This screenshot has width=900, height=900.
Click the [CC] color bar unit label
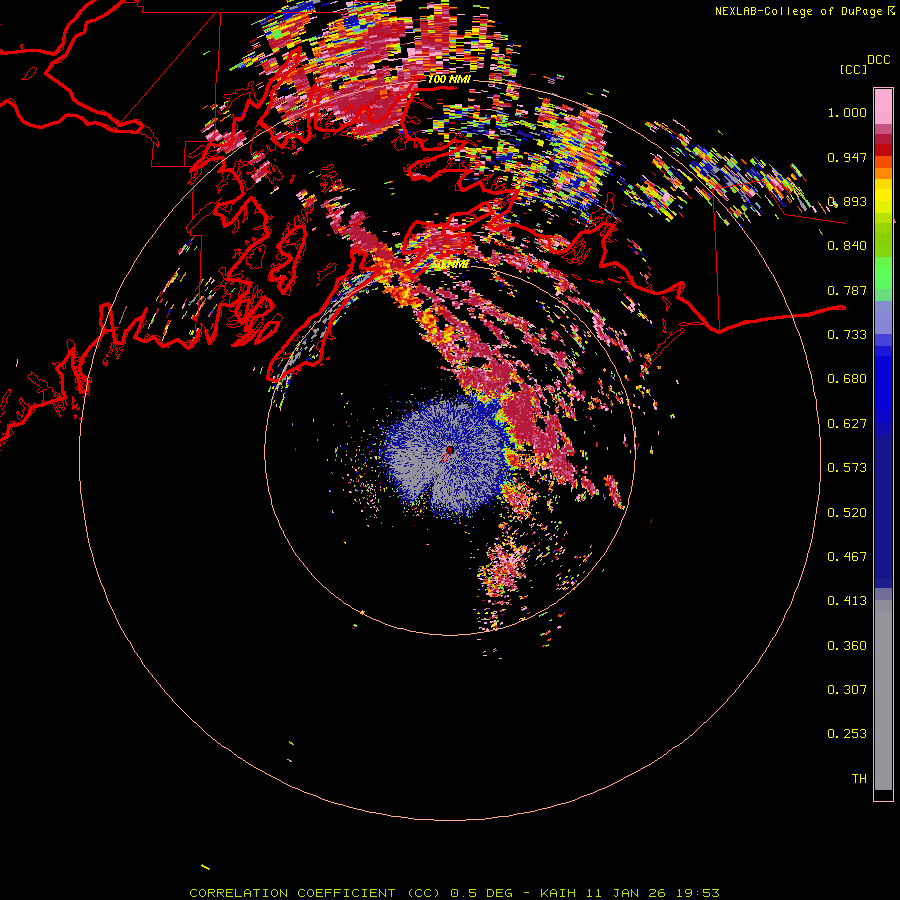click(x=853, y=69)
